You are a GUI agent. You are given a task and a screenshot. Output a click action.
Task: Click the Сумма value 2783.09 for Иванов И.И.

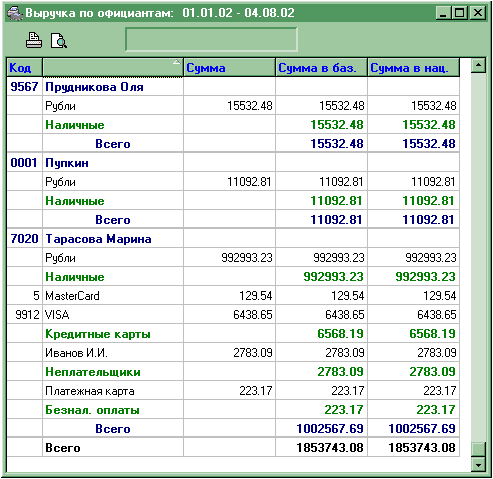pos(253,353)
